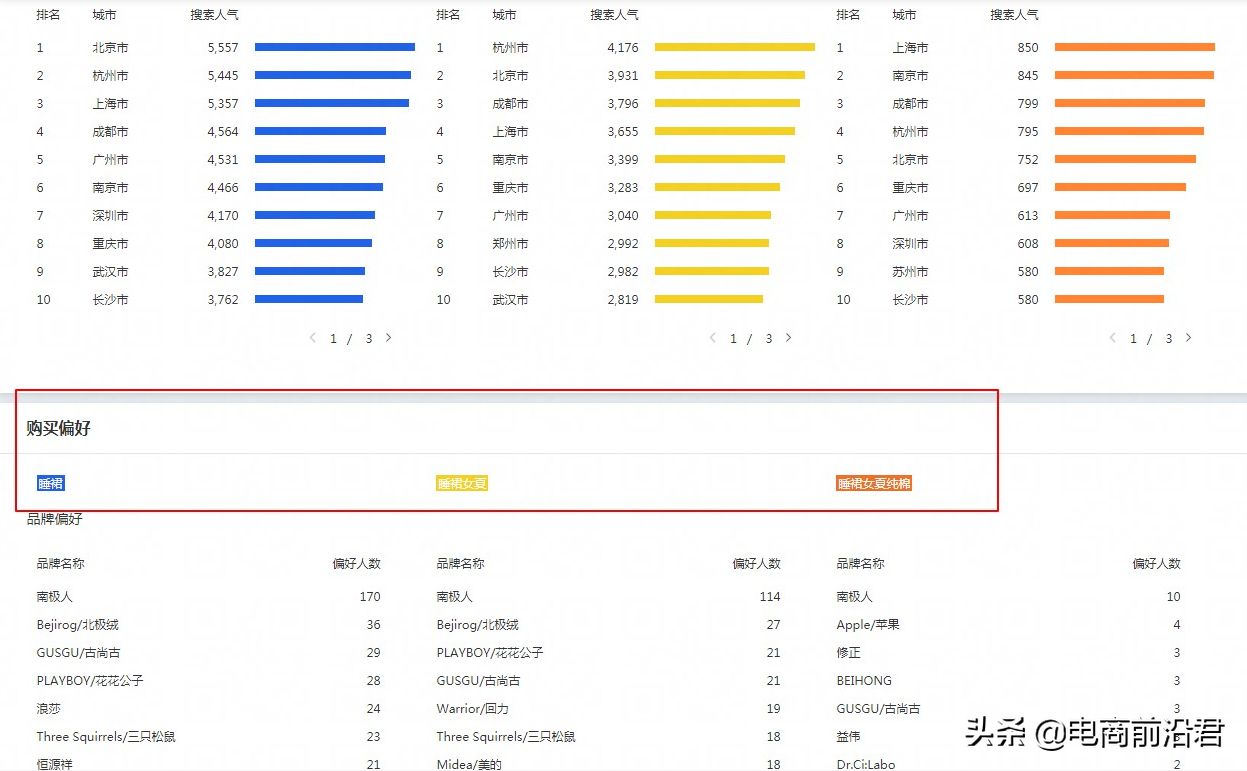This screenshot has height=771, width=1247.
Task: Click the search popularity value 5,557
Action: [223, 48]
